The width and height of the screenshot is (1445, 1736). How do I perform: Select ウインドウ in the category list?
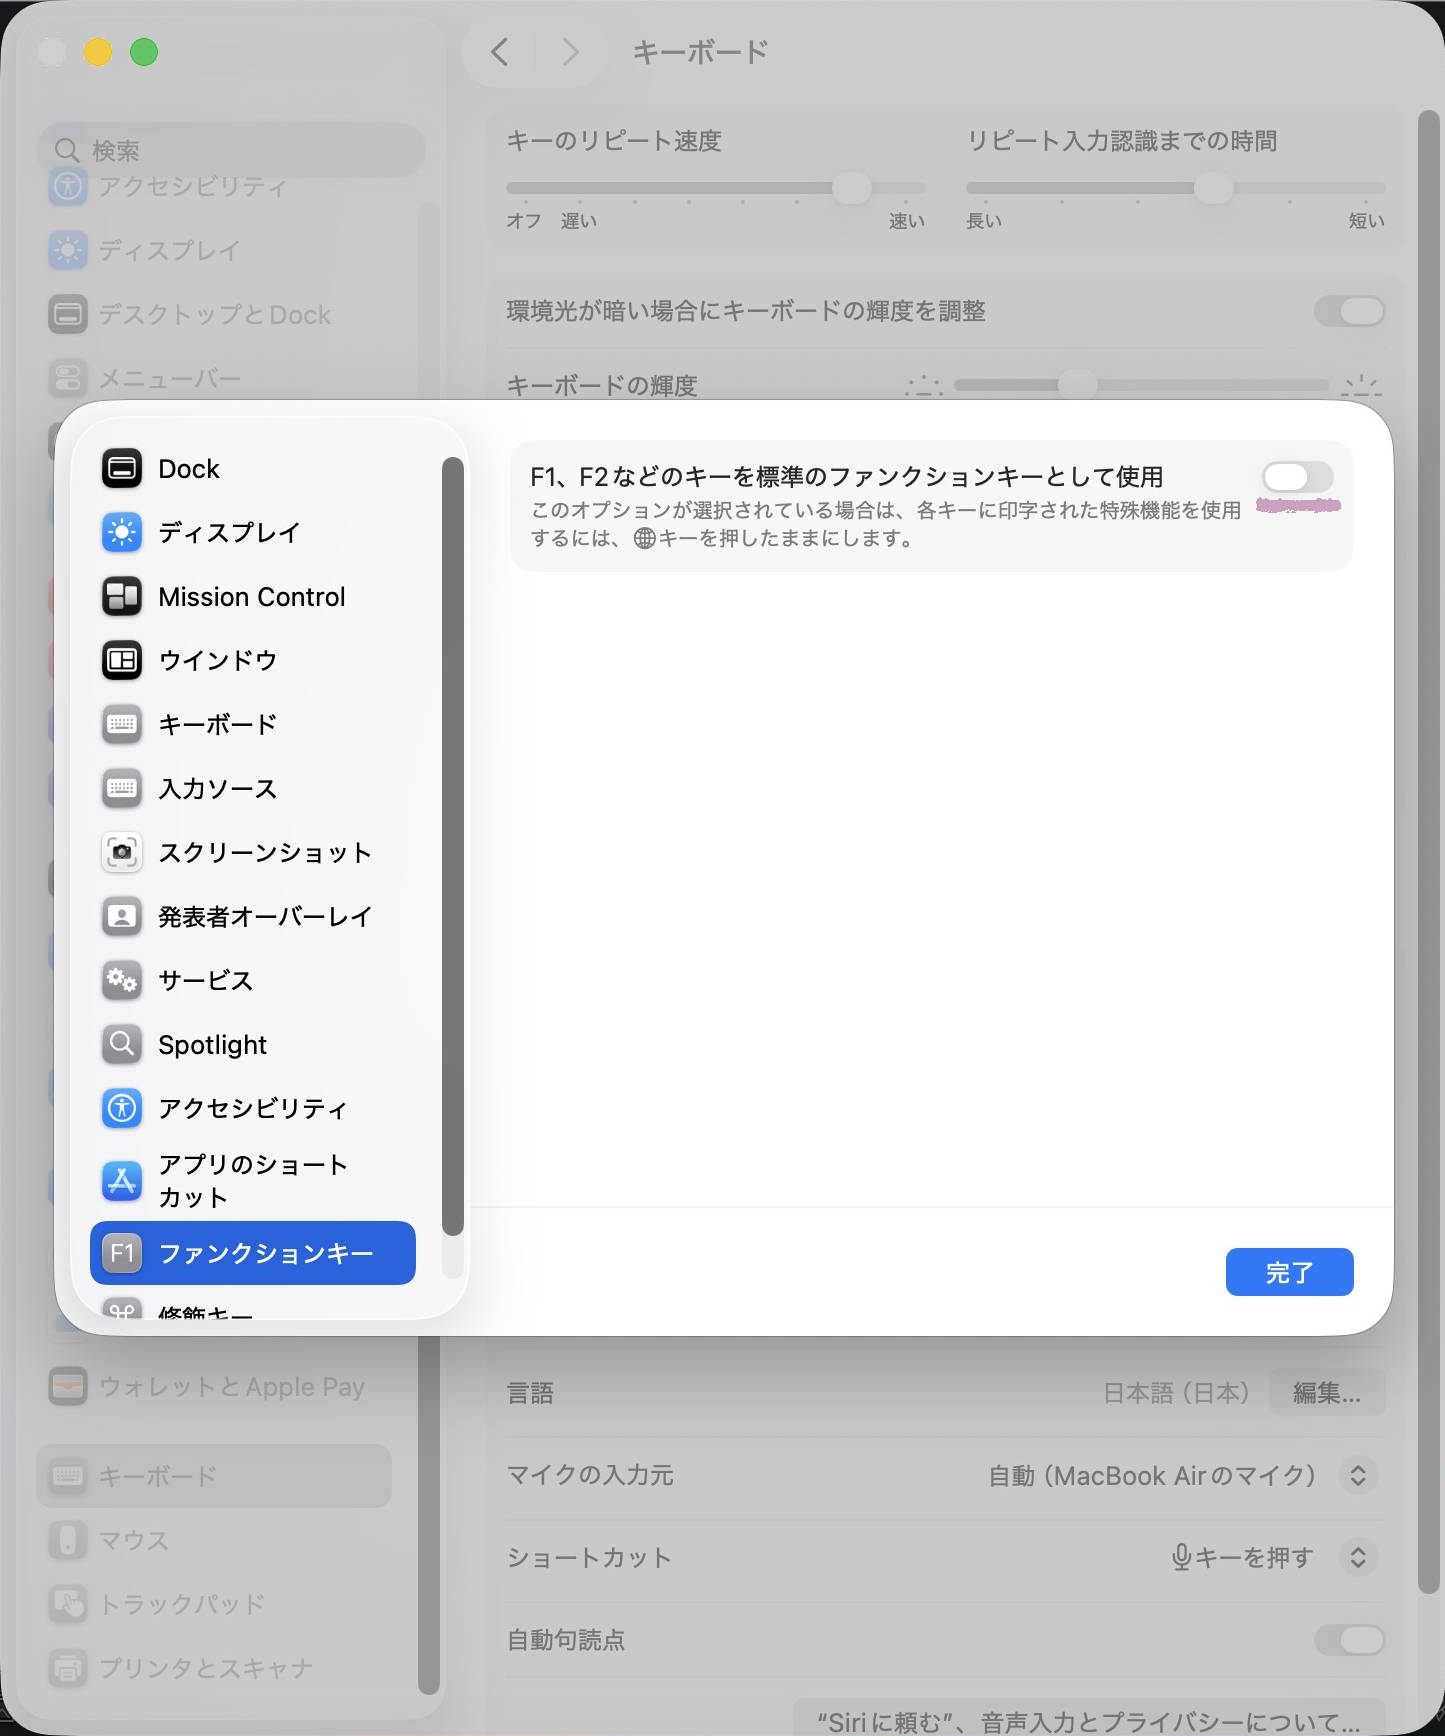click(253, 660)
